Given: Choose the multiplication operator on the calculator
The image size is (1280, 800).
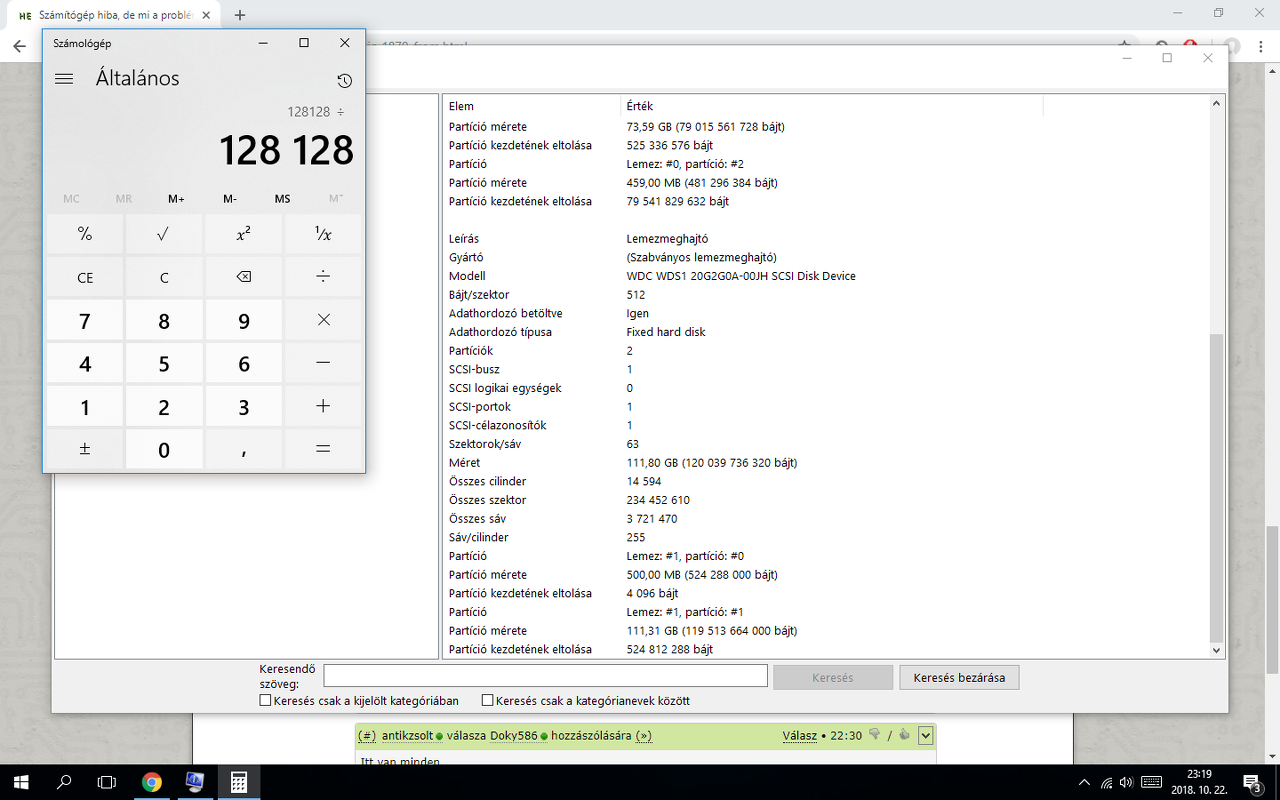Looking at the screenshot, I should 323,320.
